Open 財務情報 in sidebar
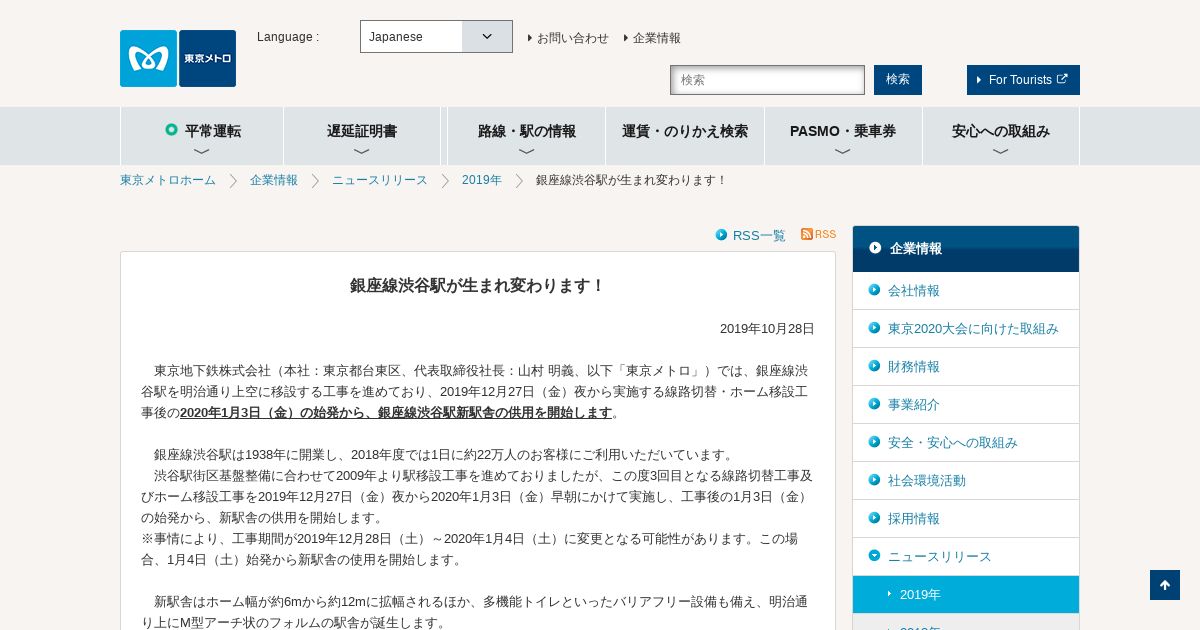1200x630 pixels. [966, 366]
